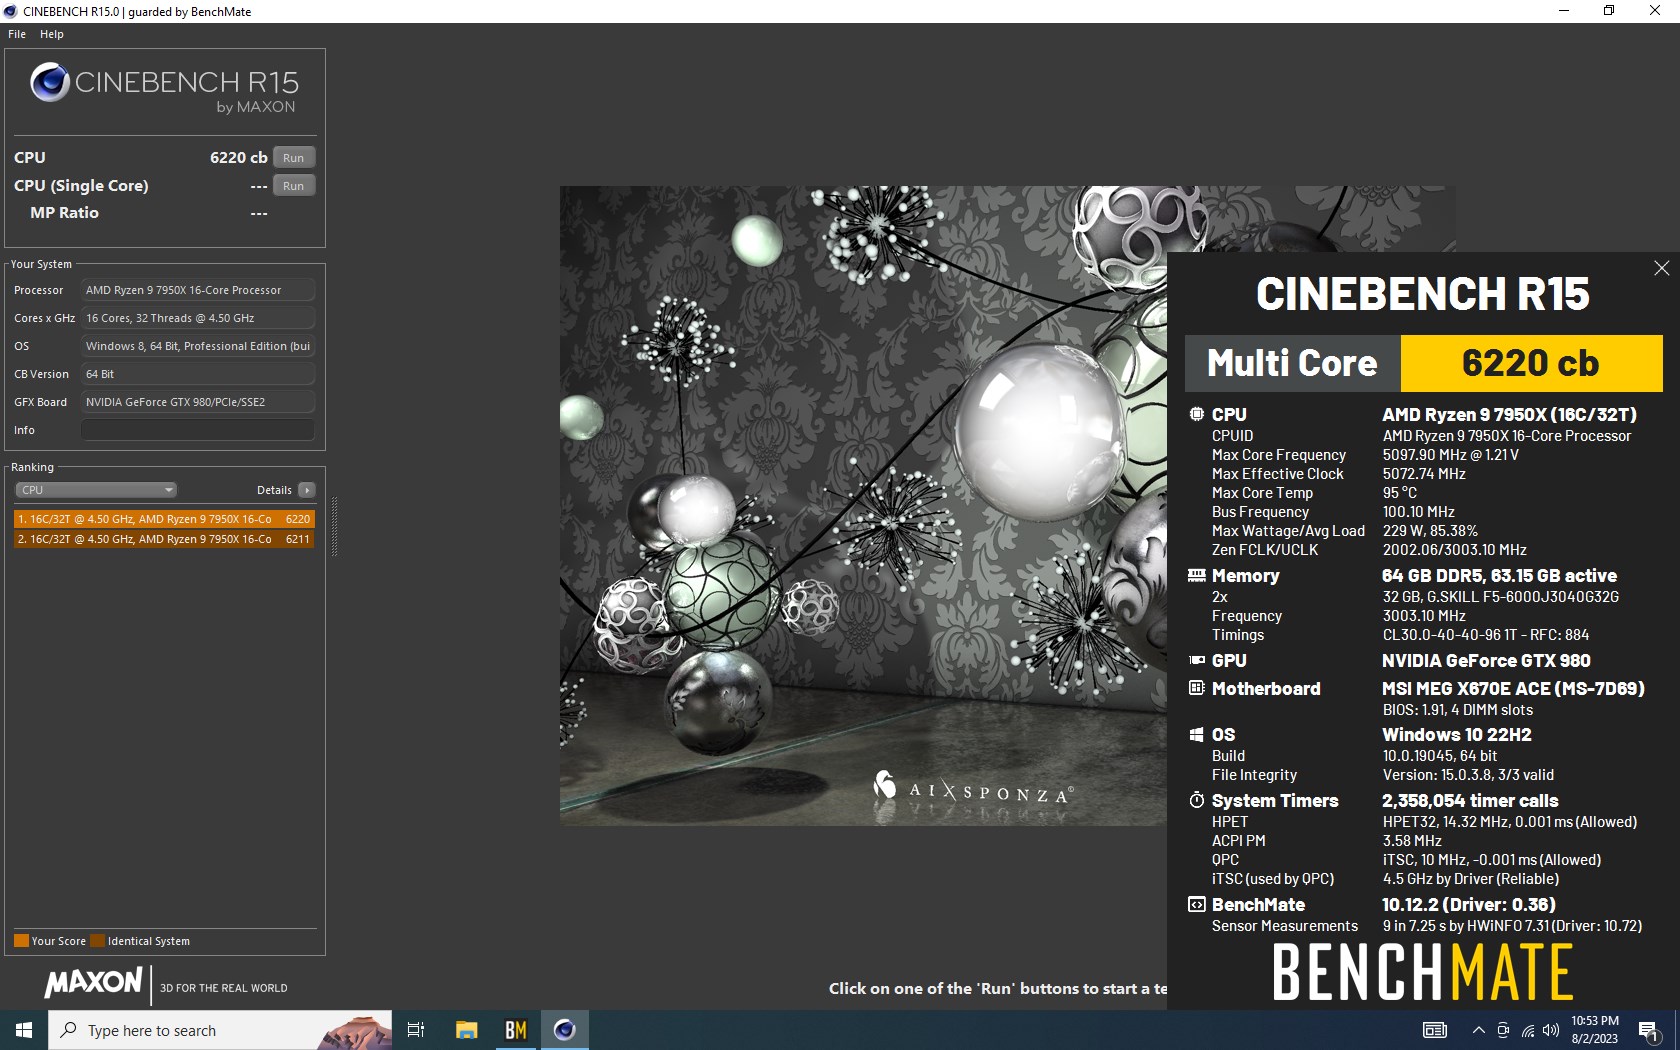Open Task View on the taskbar
This screenshot has width=1680, height=1050.
416,1030
